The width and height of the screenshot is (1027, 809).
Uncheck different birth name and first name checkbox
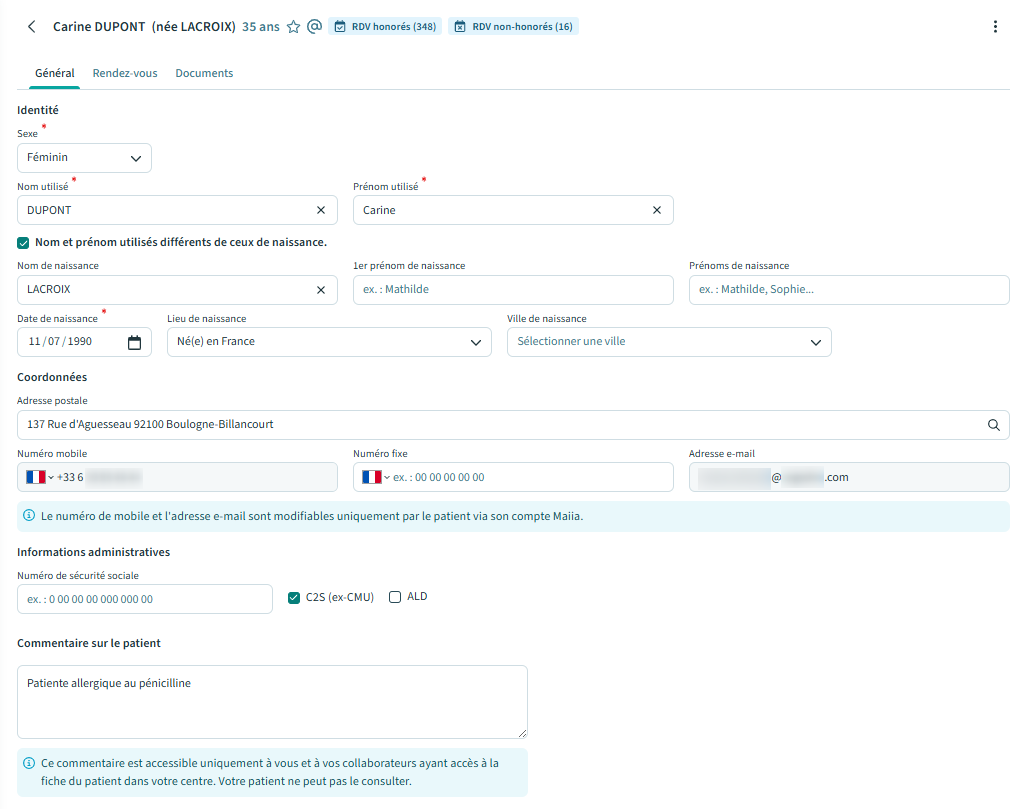point(24,242)
